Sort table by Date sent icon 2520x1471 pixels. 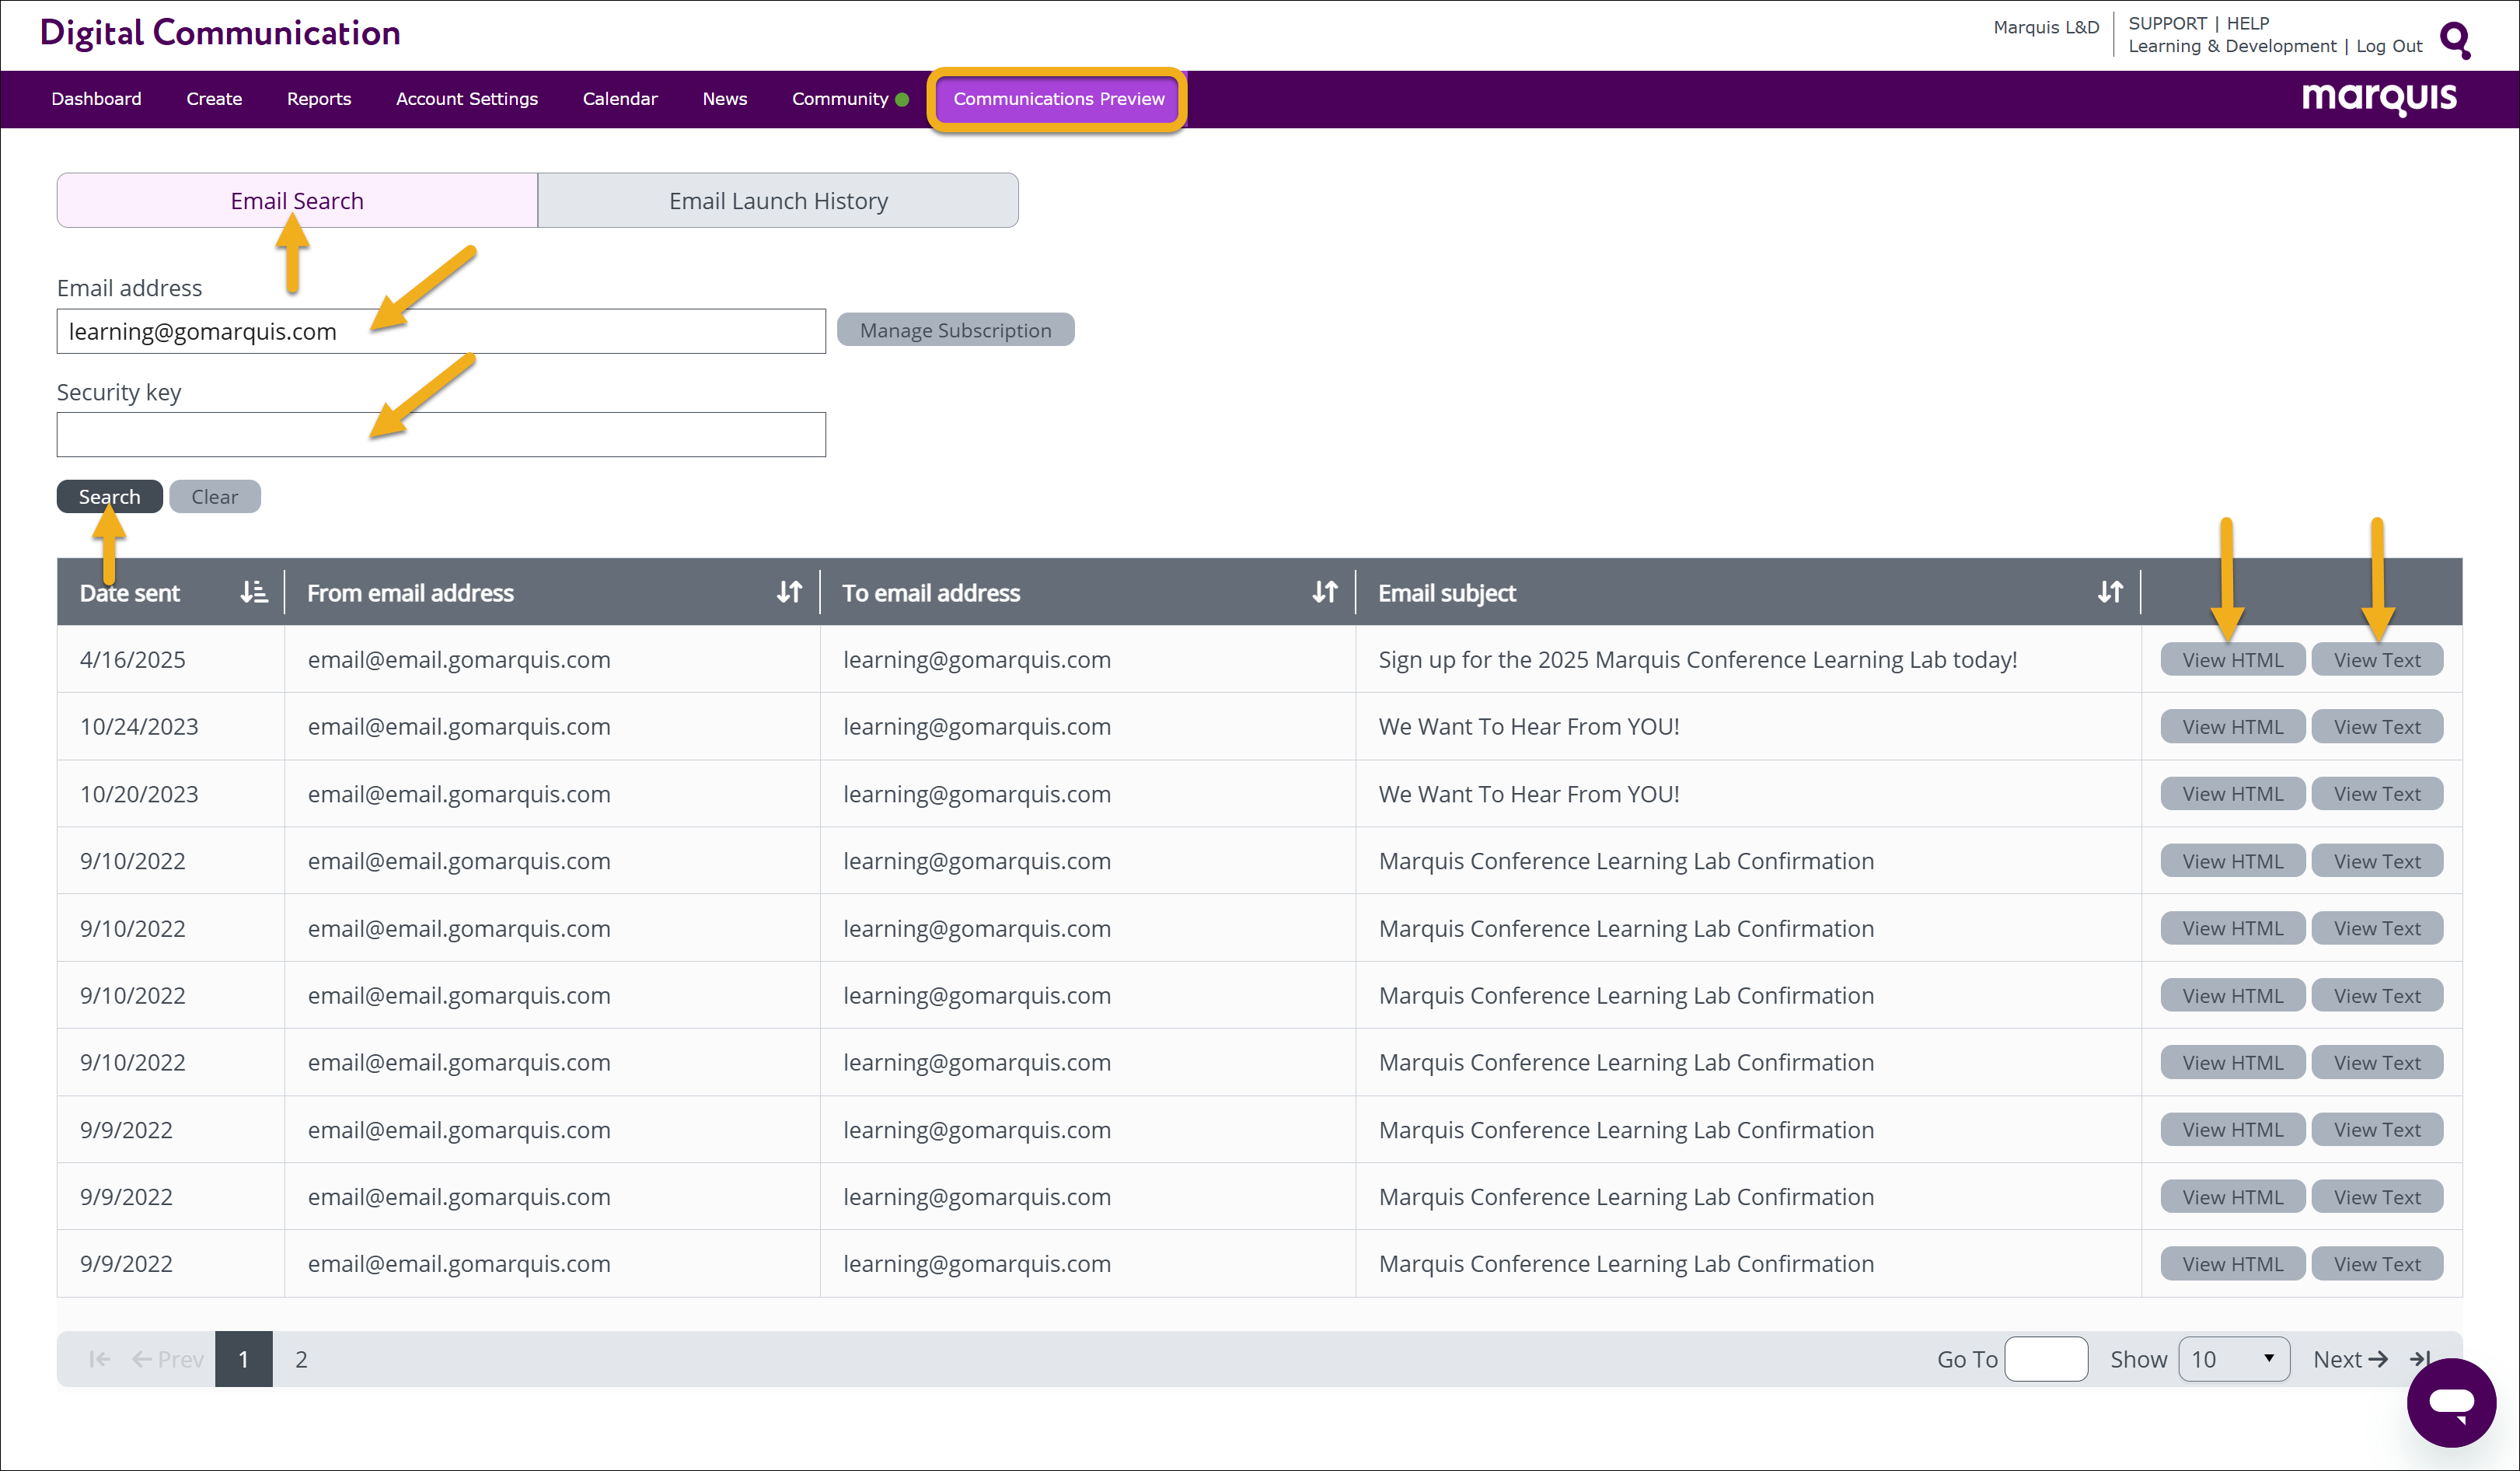coord(254,592)
